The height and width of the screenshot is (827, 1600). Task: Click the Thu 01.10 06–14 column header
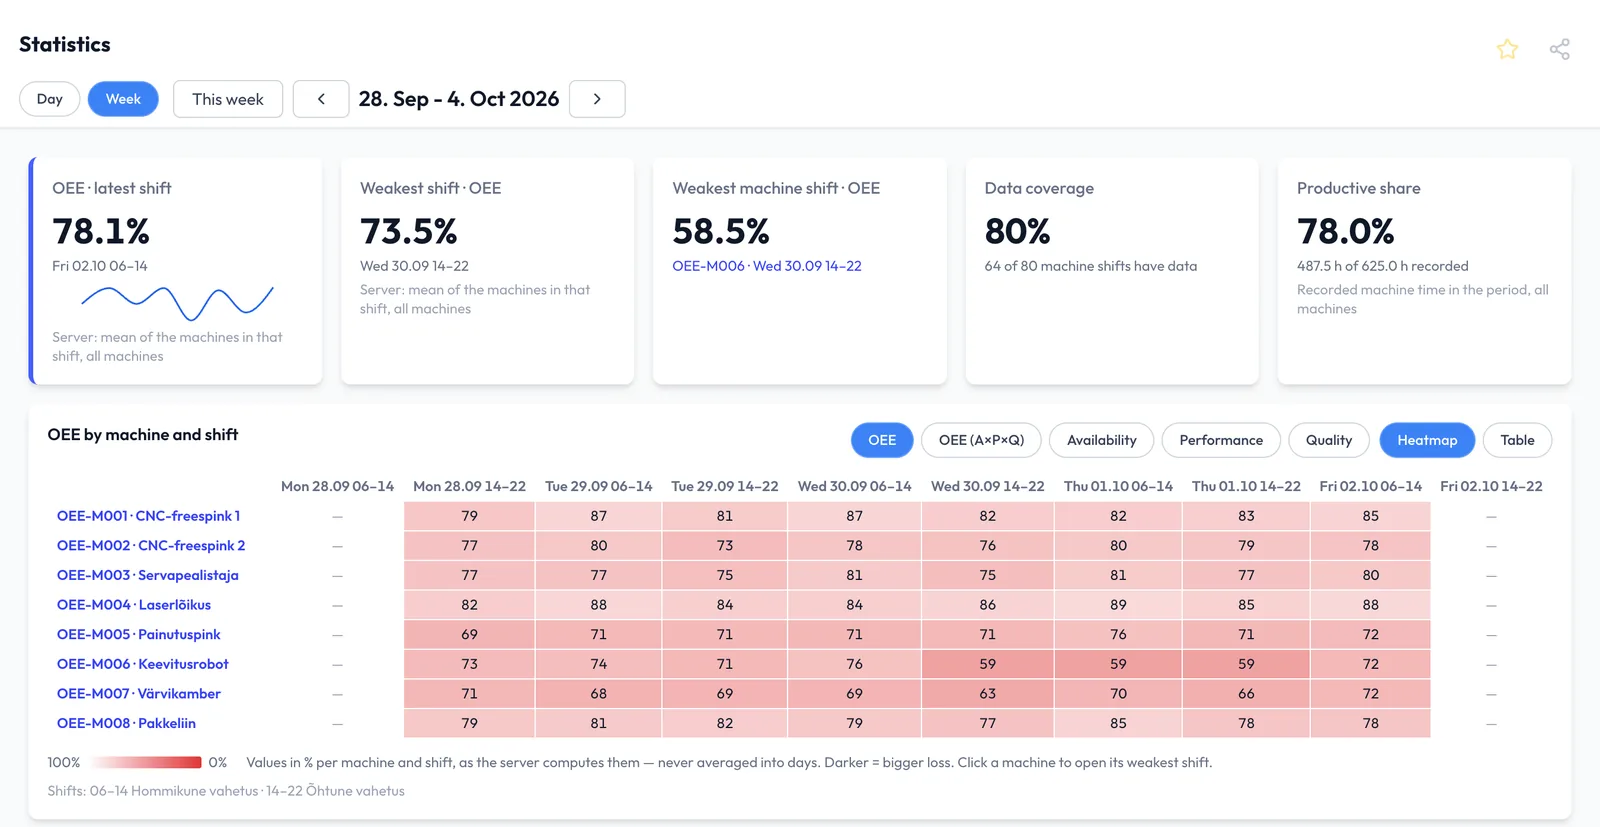[x=1118, y=486]
